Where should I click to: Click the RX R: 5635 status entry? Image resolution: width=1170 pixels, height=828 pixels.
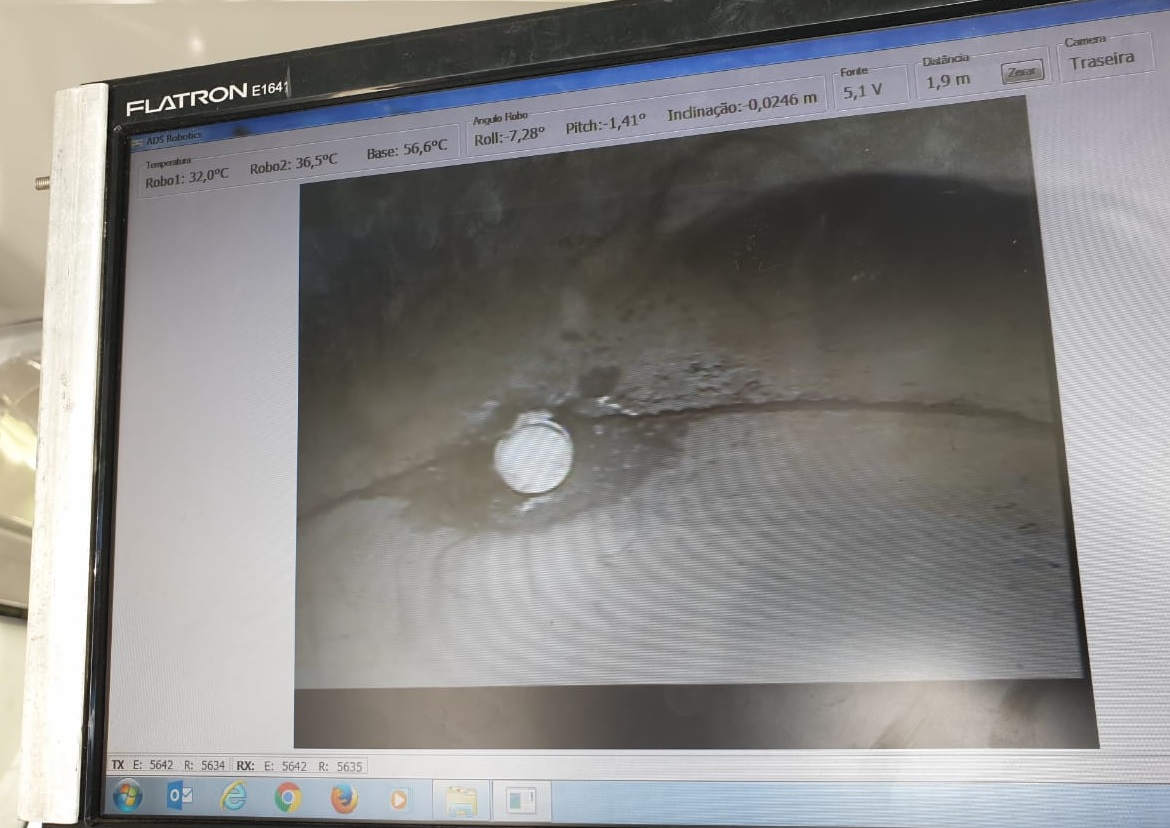point(340,767)
